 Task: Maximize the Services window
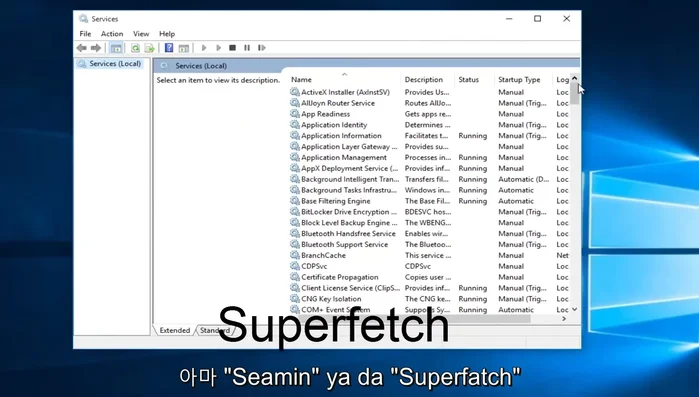[x=538, y=19]
